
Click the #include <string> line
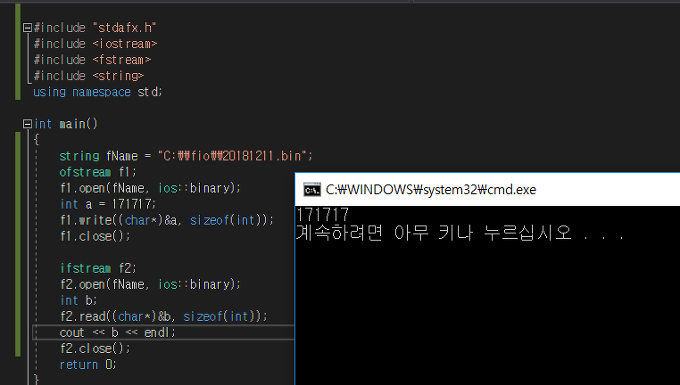[x=89, y=76]
